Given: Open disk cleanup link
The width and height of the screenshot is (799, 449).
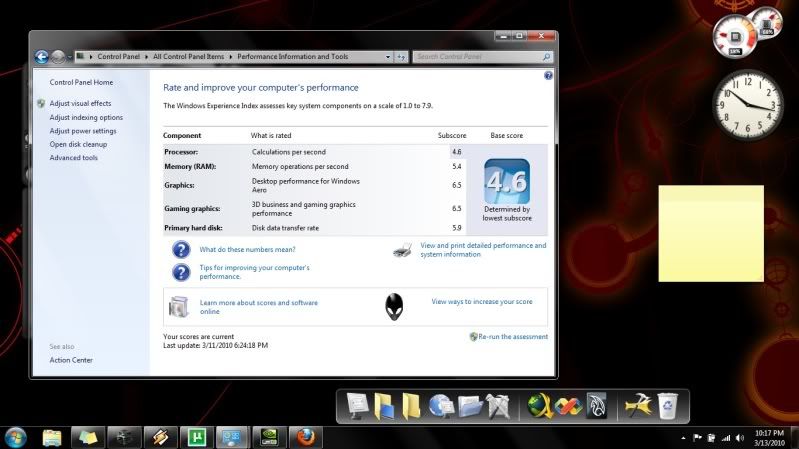Looking at the screenshot, I should (x=78, y=144).
